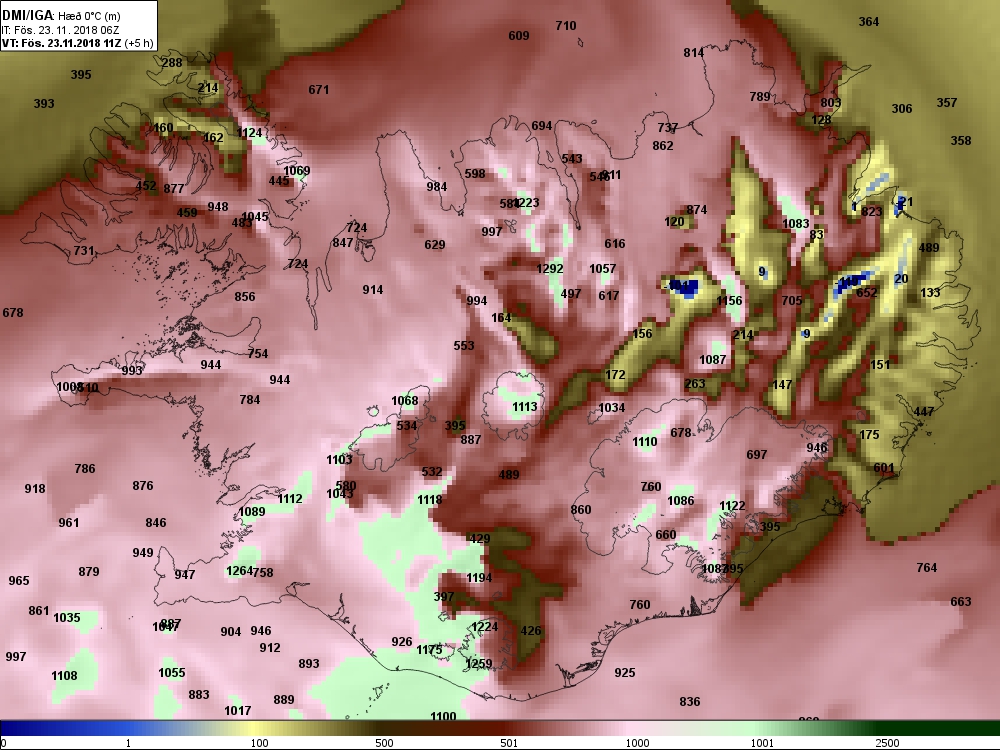Click the '1110' value

[644, 441]
